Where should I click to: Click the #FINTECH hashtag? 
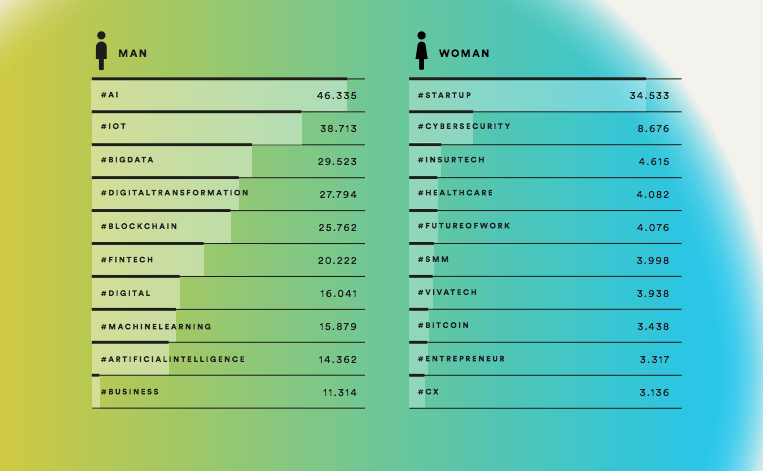[x=127, y=260]
